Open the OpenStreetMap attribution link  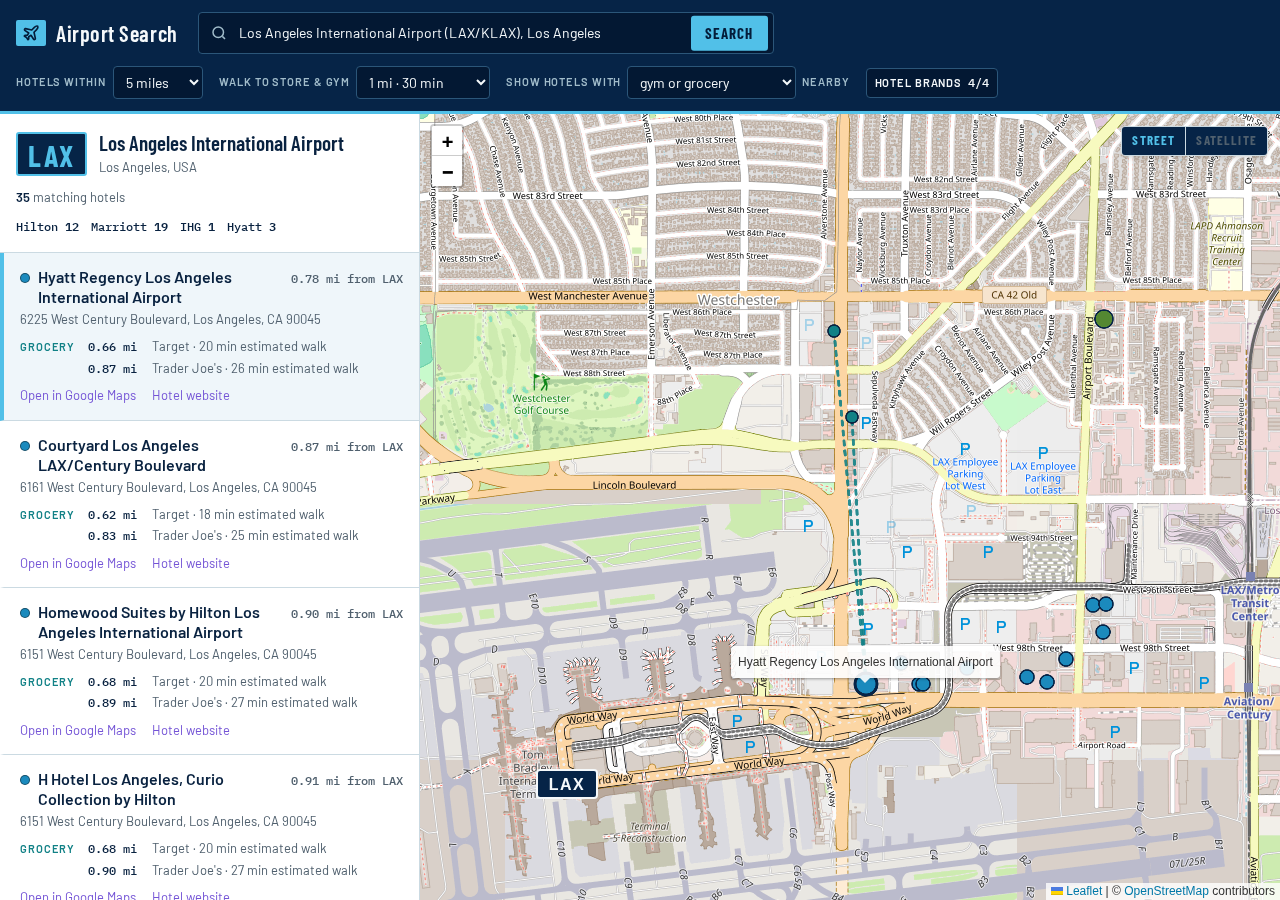1166,891
